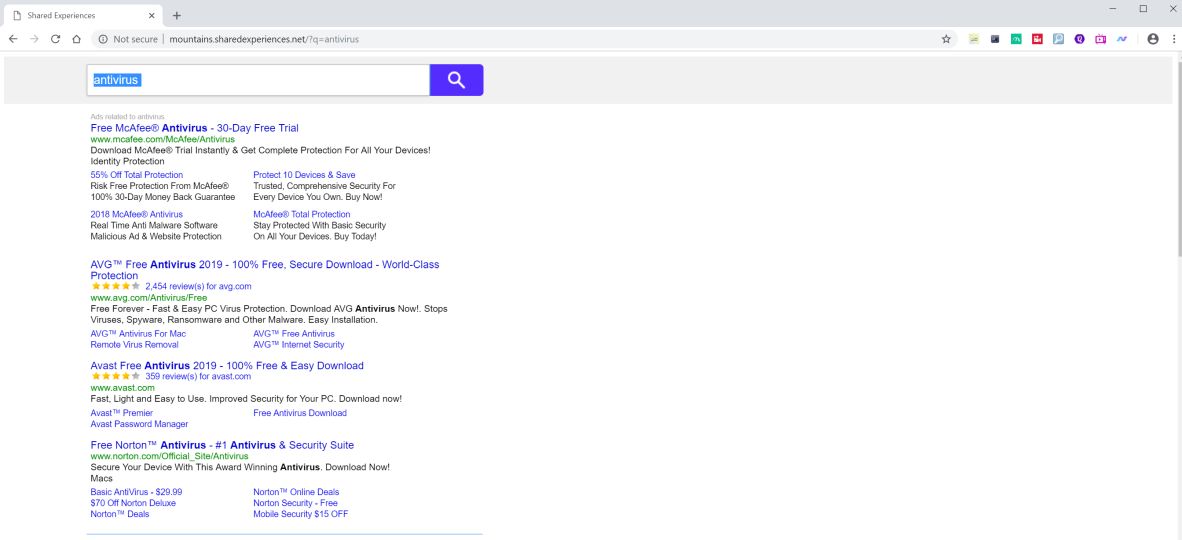Open the purple Q extension
This screenshot has height=540, width=1182.
coord(1079,39)
